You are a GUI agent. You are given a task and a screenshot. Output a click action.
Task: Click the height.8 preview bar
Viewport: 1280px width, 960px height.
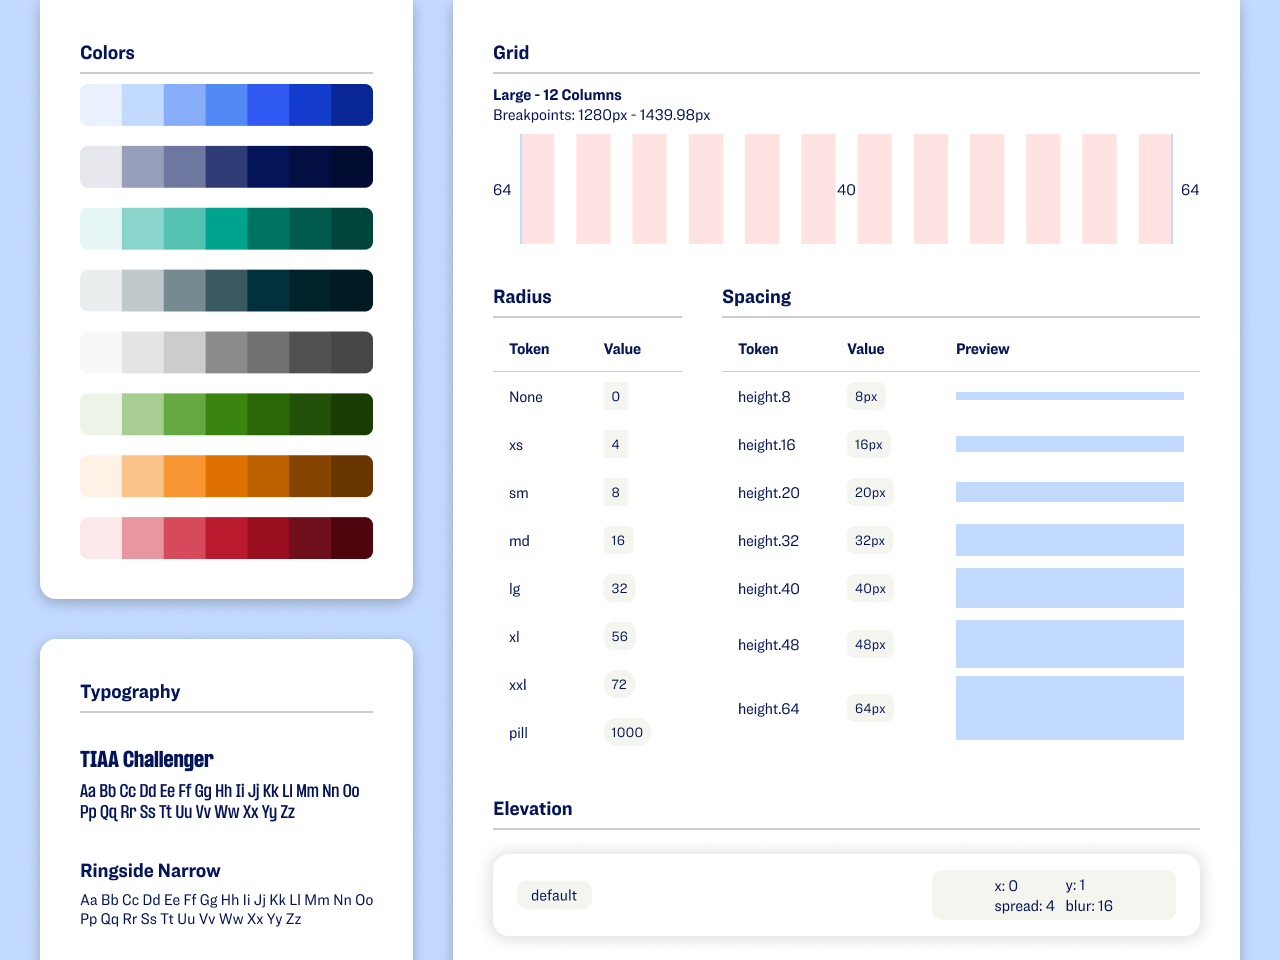1069,396
